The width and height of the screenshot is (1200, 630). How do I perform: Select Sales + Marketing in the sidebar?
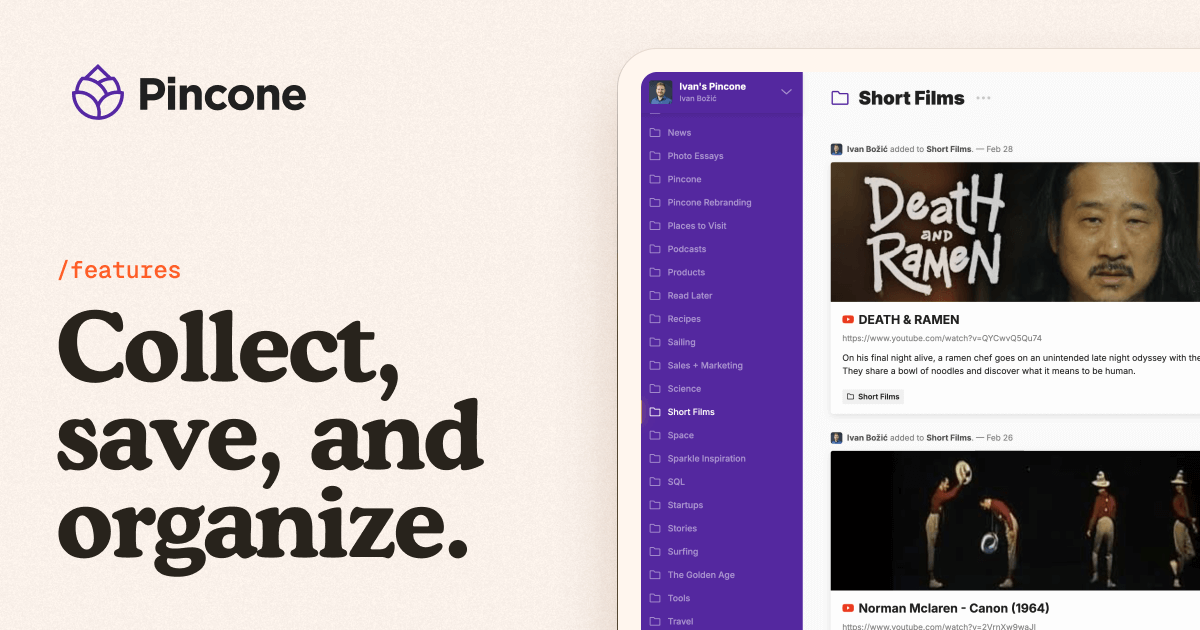705,366
